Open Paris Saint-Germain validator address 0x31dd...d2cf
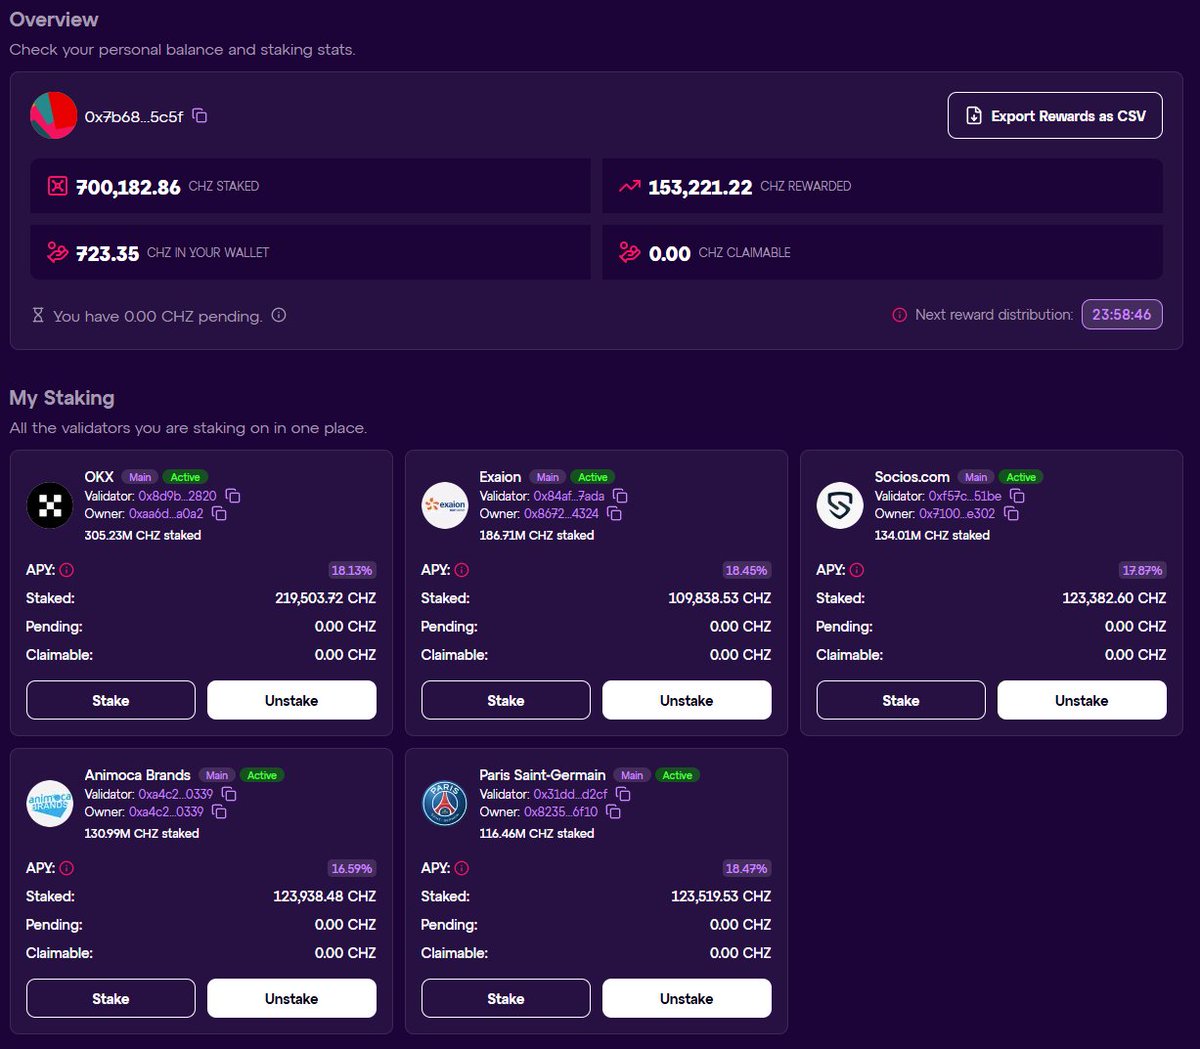Image resolution: width=1200 pixels, height=1049 pixels. pos(570,794)
